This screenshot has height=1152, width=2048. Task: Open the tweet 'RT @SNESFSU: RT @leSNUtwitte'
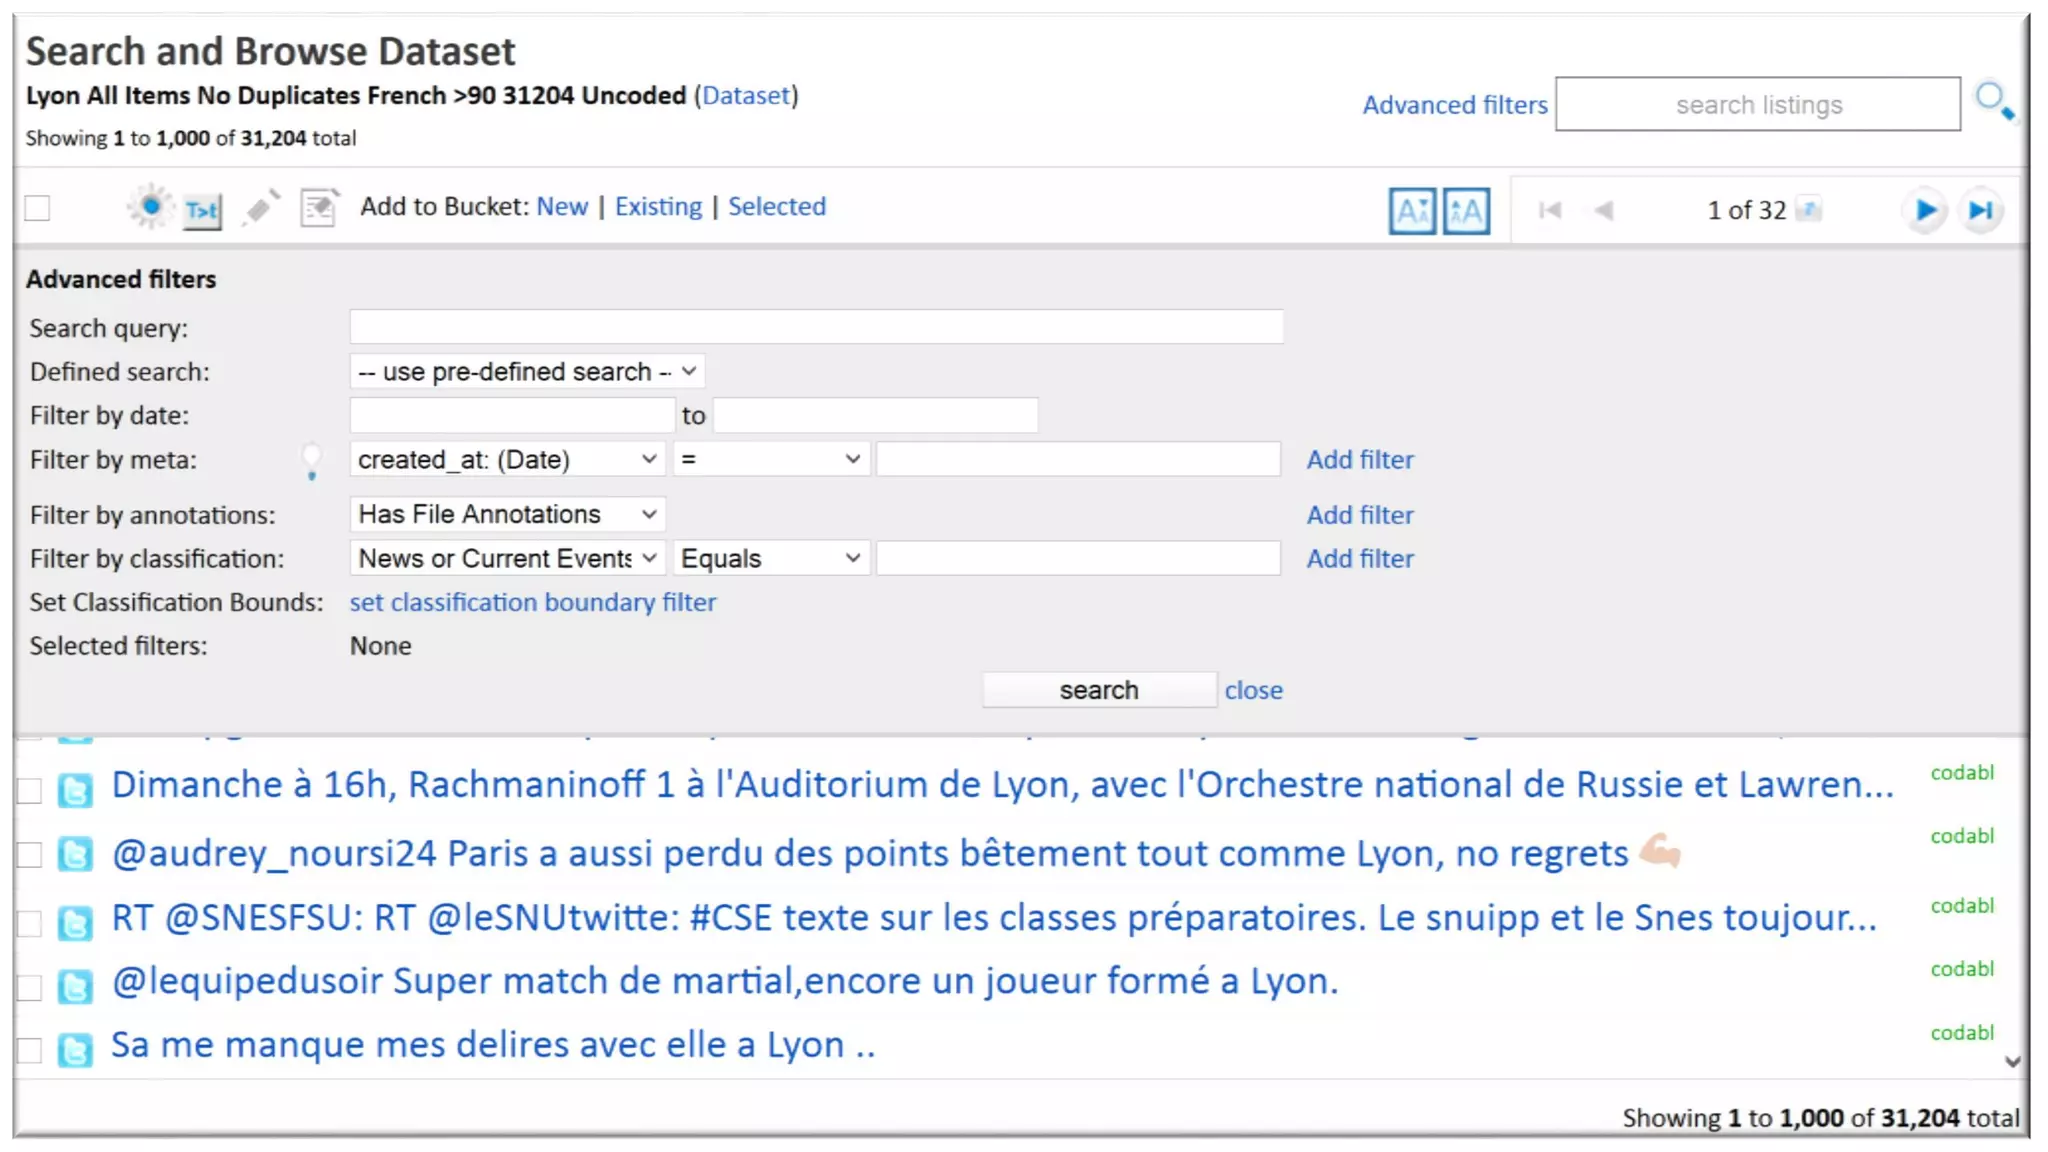pos(994,918)
